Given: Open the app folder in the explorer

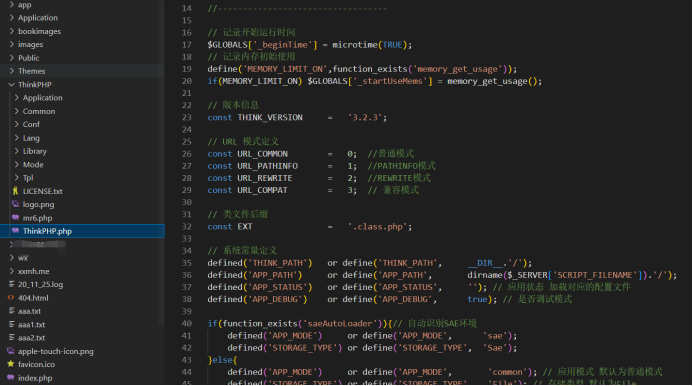Looking at the screenshot, I should point(24,5).
